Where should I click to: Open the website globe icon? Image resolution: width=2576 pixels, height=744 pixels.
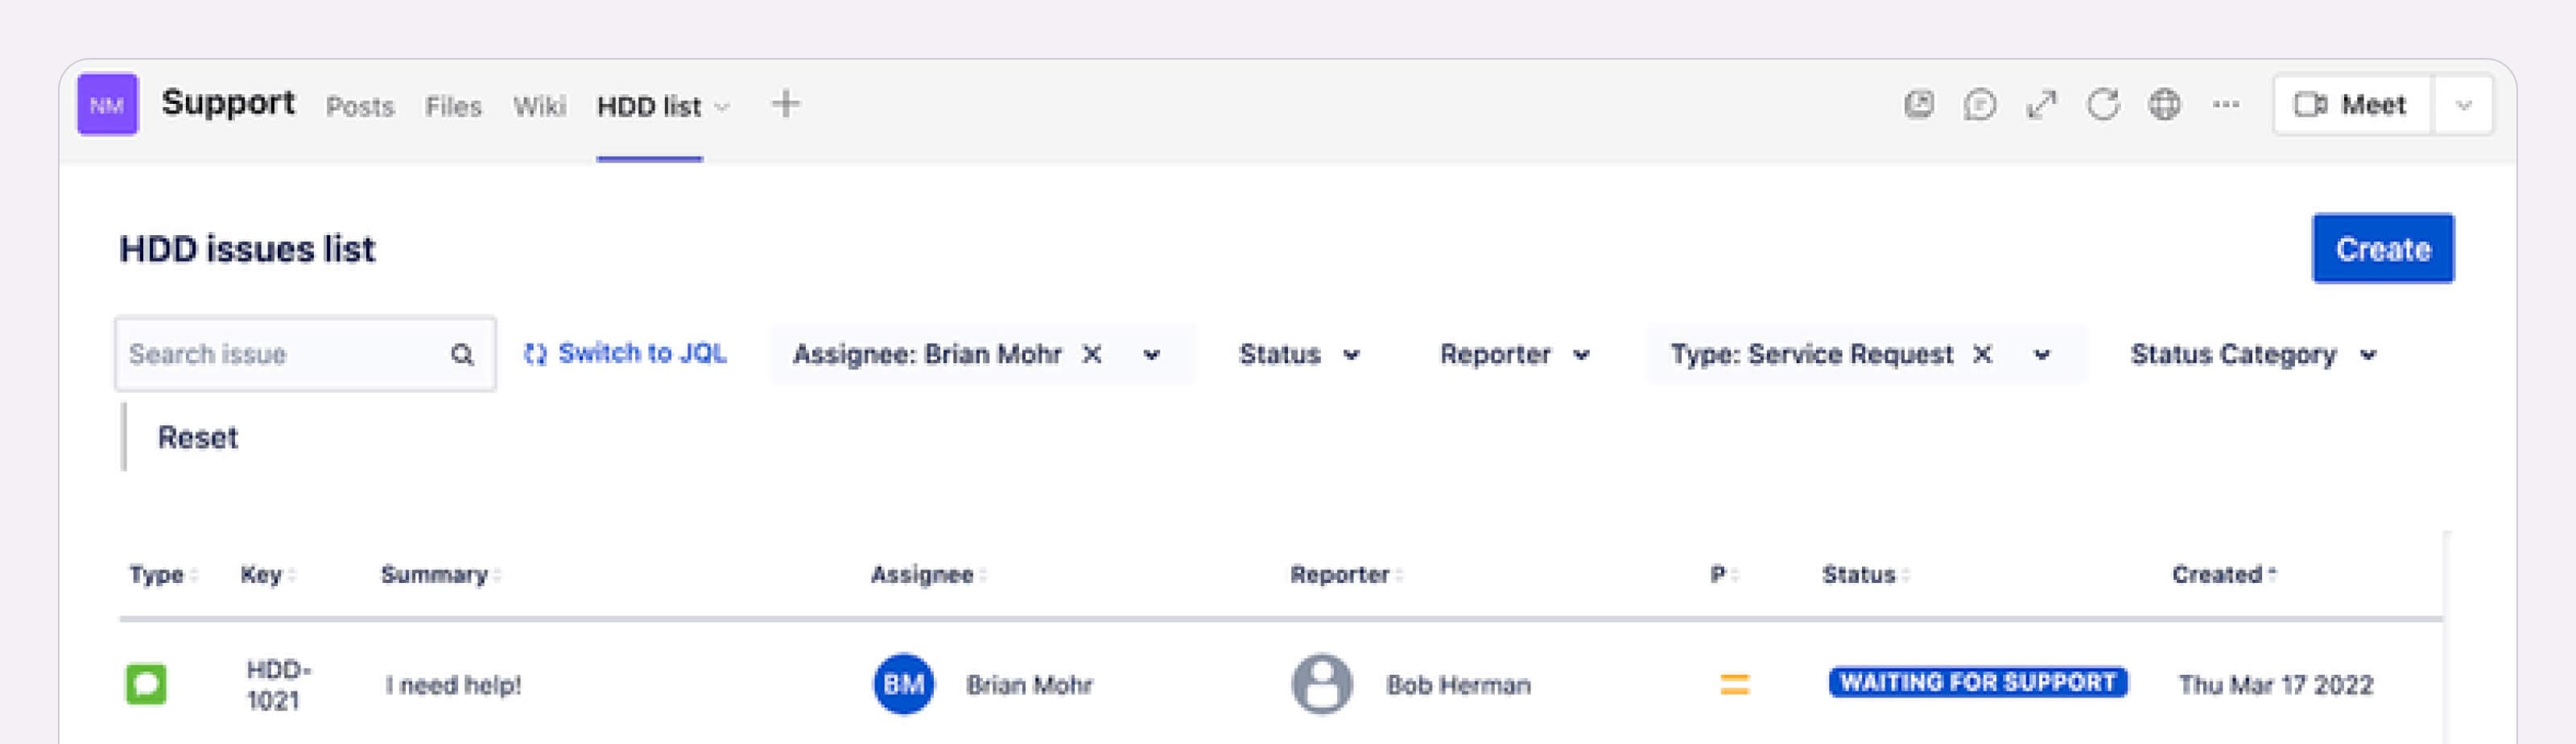coord(2164,104)
